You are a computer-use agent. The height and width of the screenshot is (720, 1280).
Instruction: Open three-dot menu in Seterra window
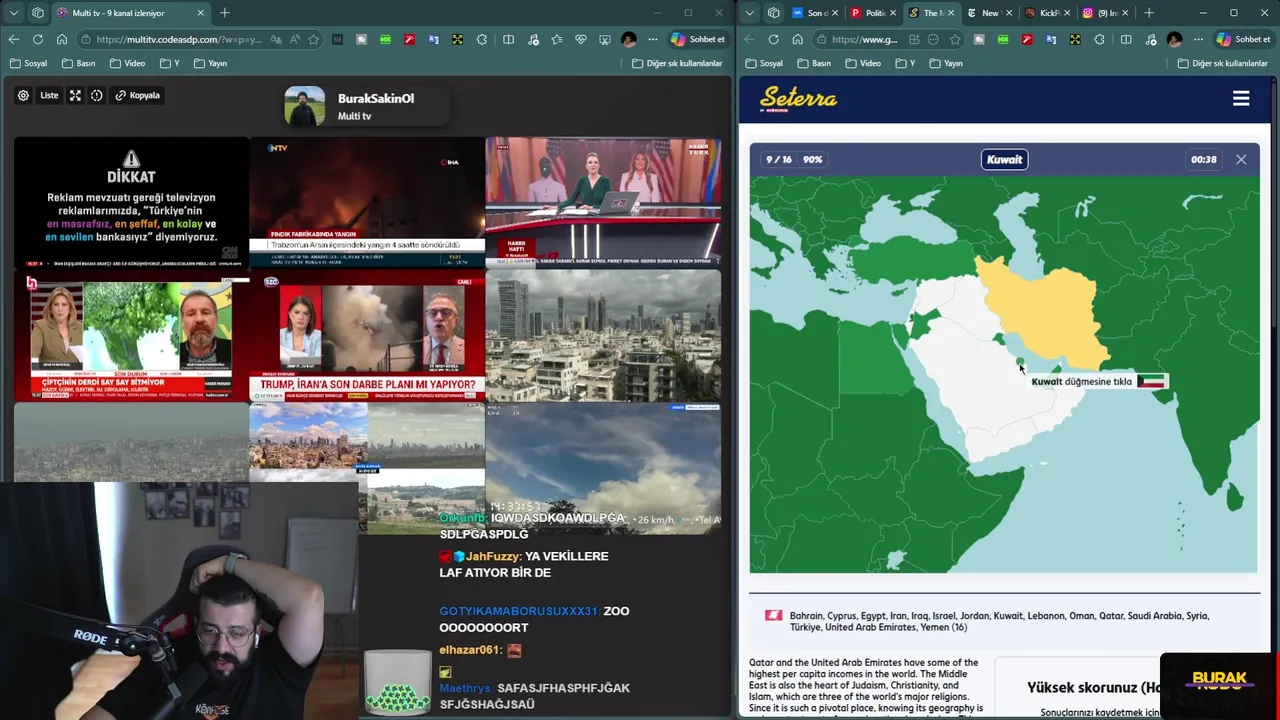[x=1199, y=39]
